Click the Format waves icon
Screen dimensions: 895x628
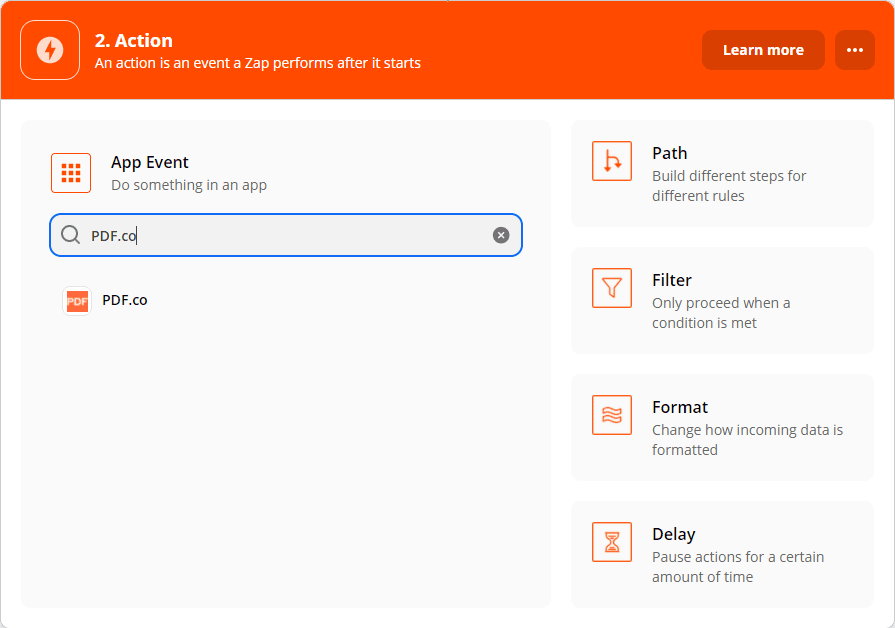[612, 415]
